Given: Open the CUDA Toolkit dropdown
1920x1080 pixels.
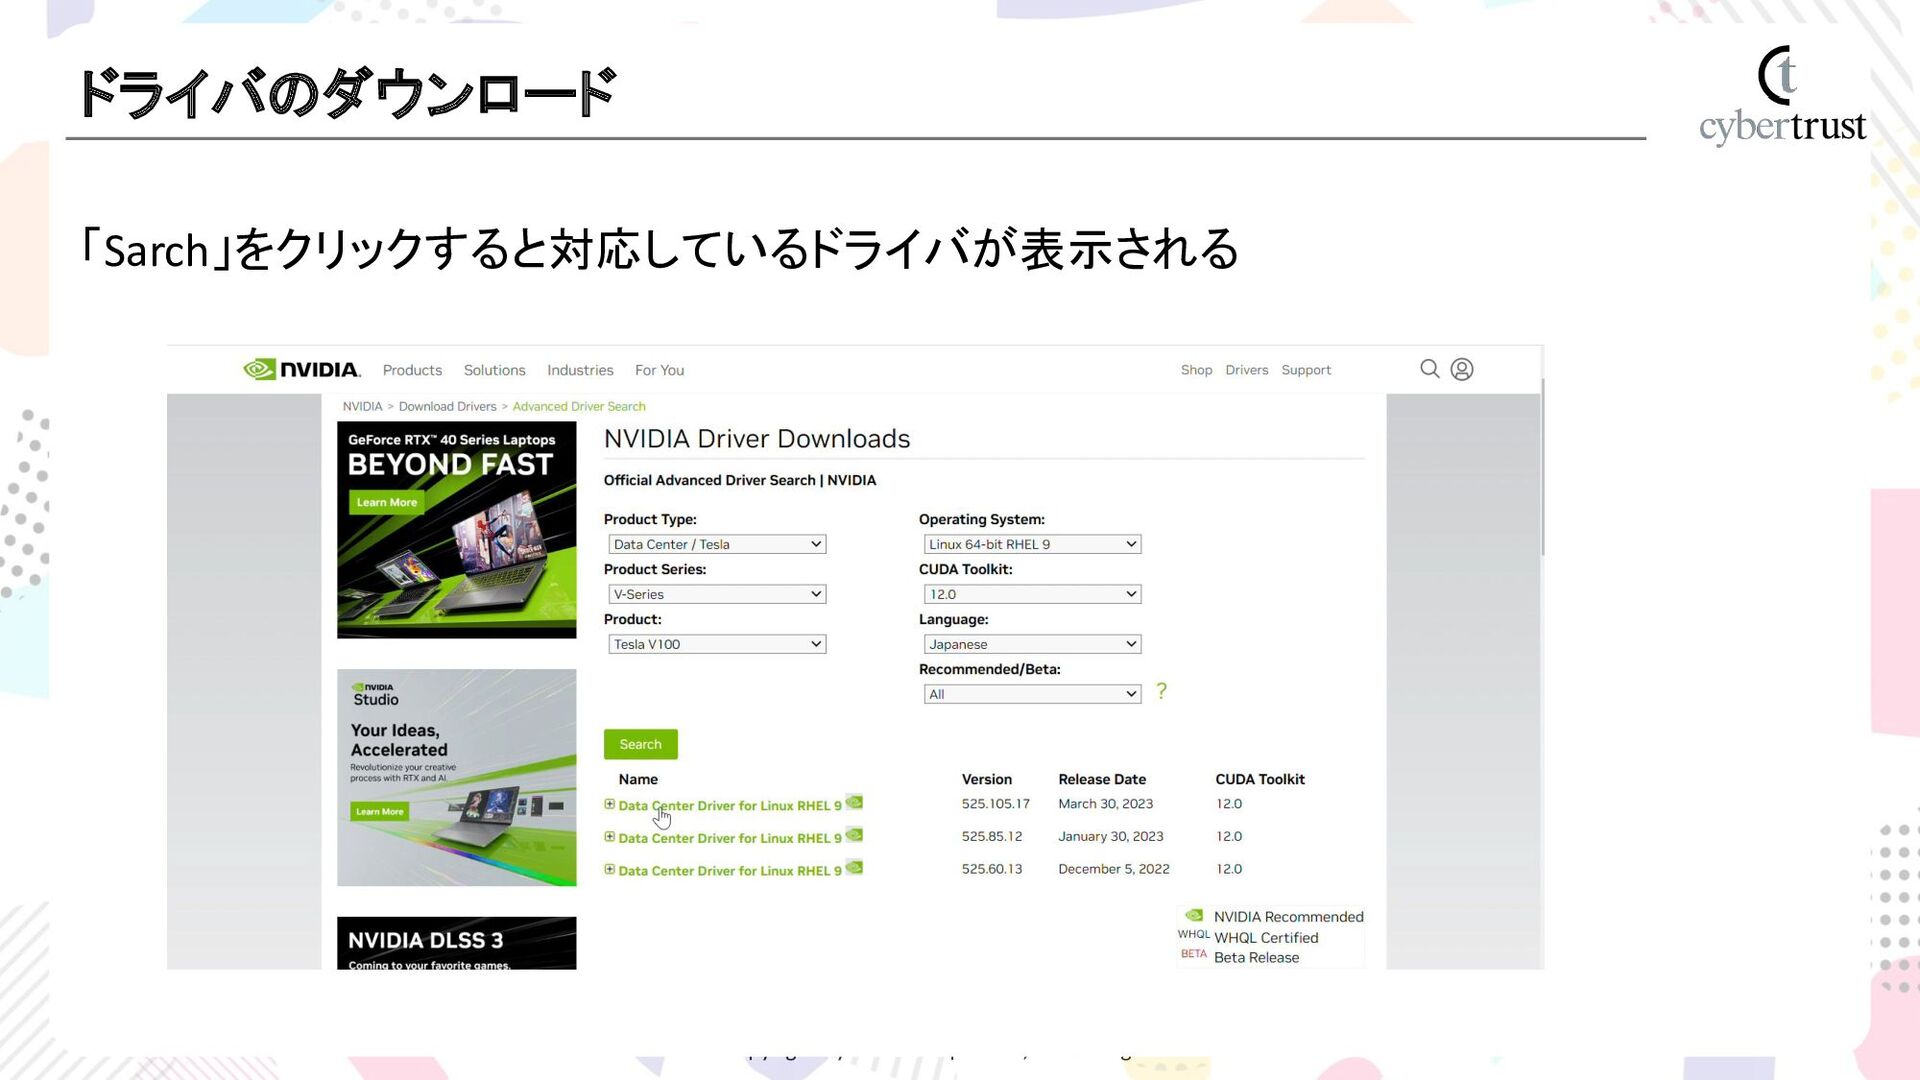Looking at the screenshot, I should click(1032, 594).
